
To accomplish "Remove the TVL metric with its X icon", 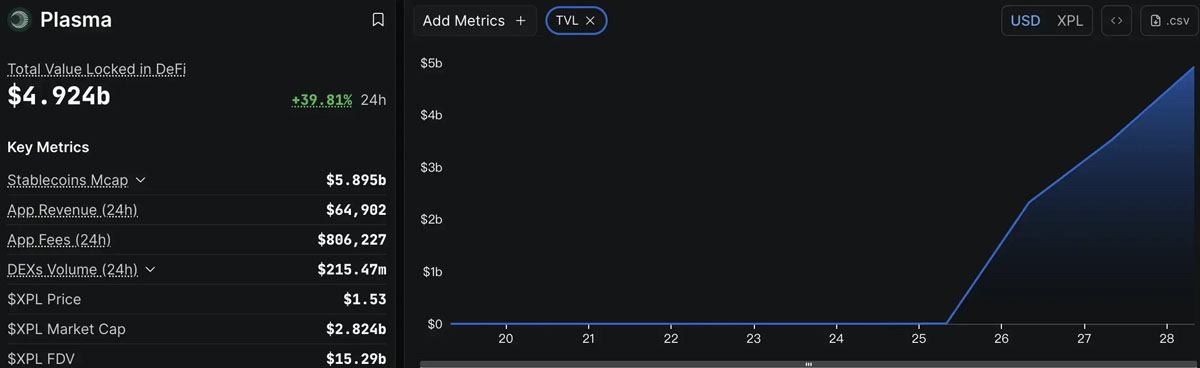I will pyautogui.click(x=590, y=20).
